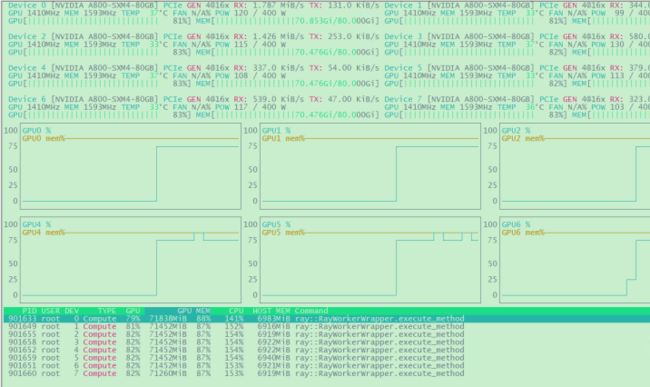
Task: Click the GPU2 mem% legend label
Action: tap(523, 138)
